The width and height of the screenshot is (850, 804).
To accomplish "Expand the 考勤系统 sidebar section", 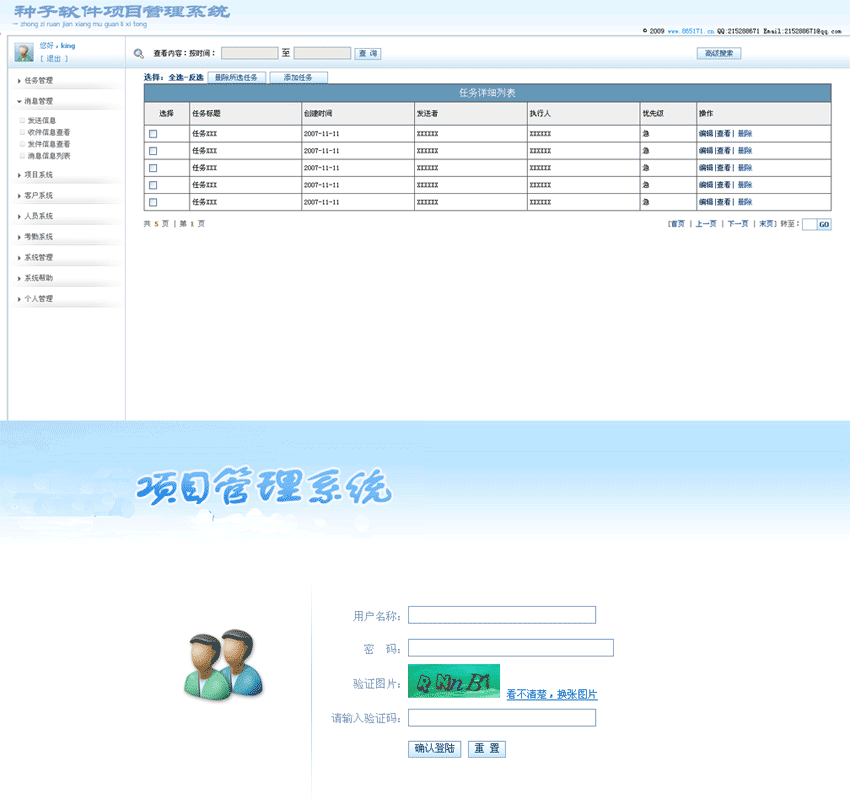I will click(x=38, y=237).
